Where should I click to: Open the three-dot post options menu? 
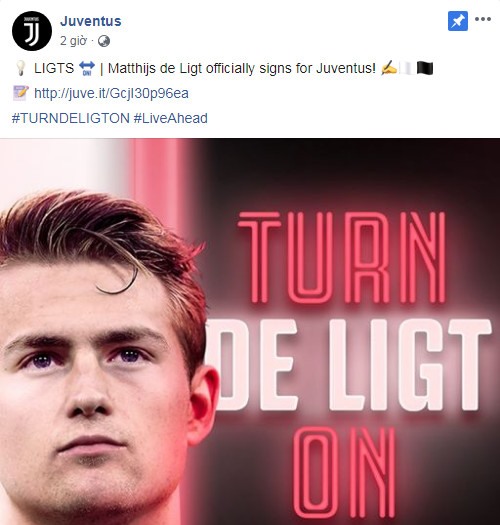click(483, 19)
